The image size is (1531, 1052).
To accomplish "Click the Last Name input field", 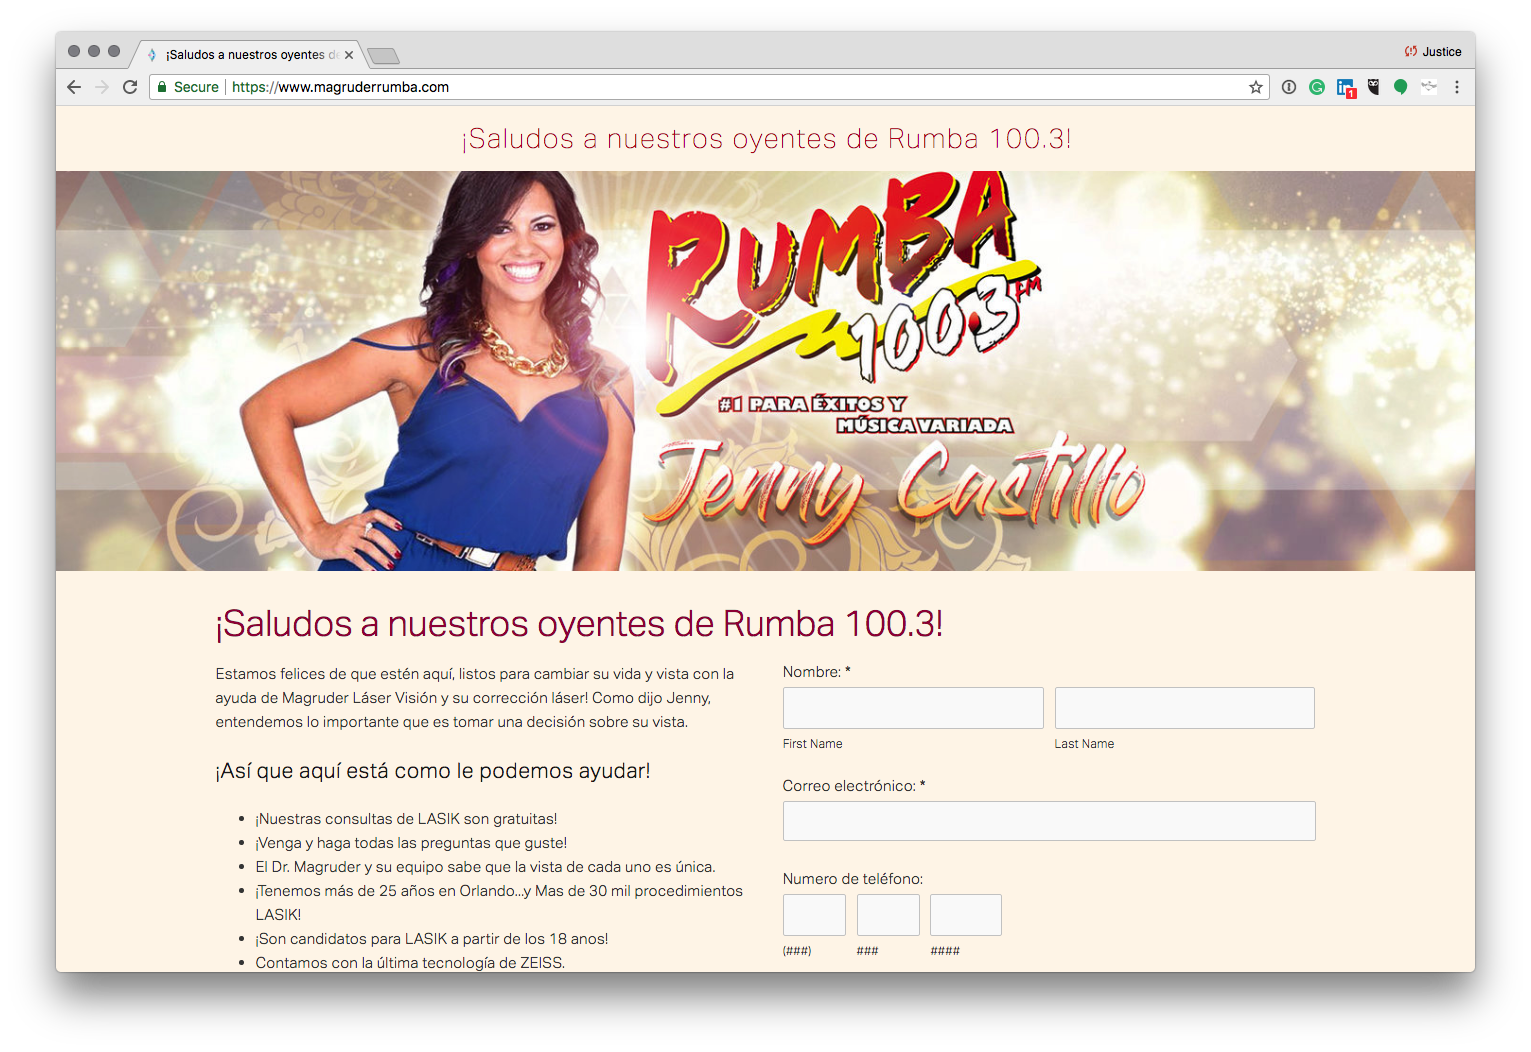I will (x=1185, y=708).
